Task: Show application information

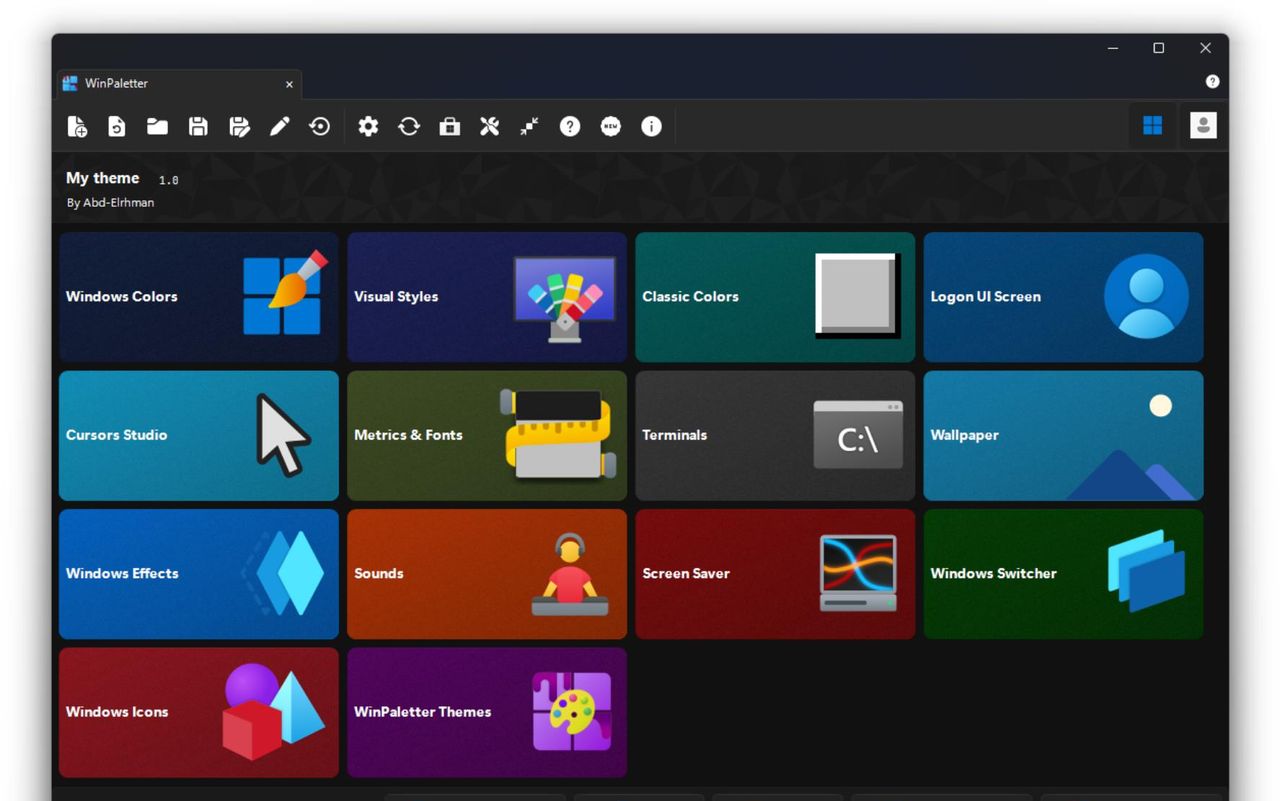Action: click(x=651, y=126)
